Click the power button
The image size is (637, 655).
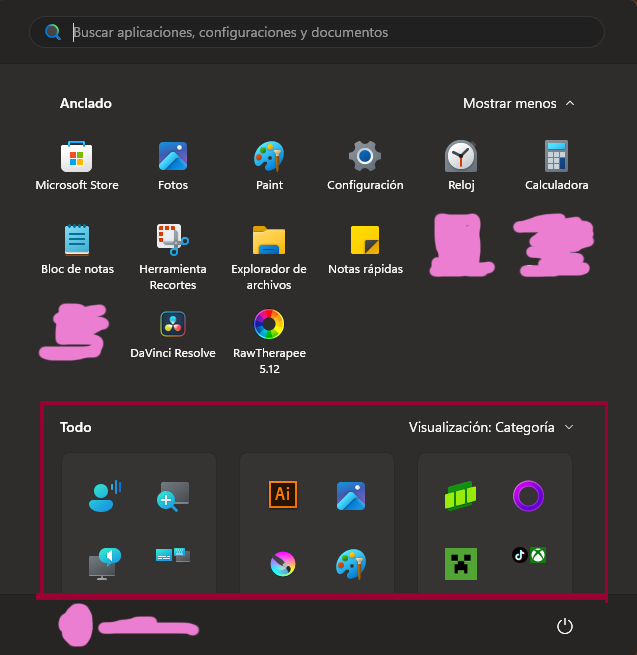click(565, 626)
